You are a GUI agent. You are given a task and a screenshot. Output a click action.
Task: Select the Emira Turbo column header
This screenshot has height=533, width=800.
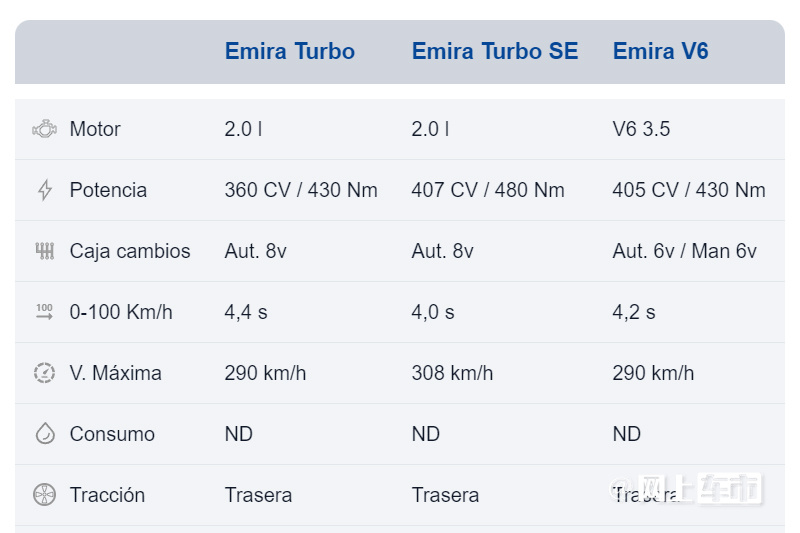(290, 51)
